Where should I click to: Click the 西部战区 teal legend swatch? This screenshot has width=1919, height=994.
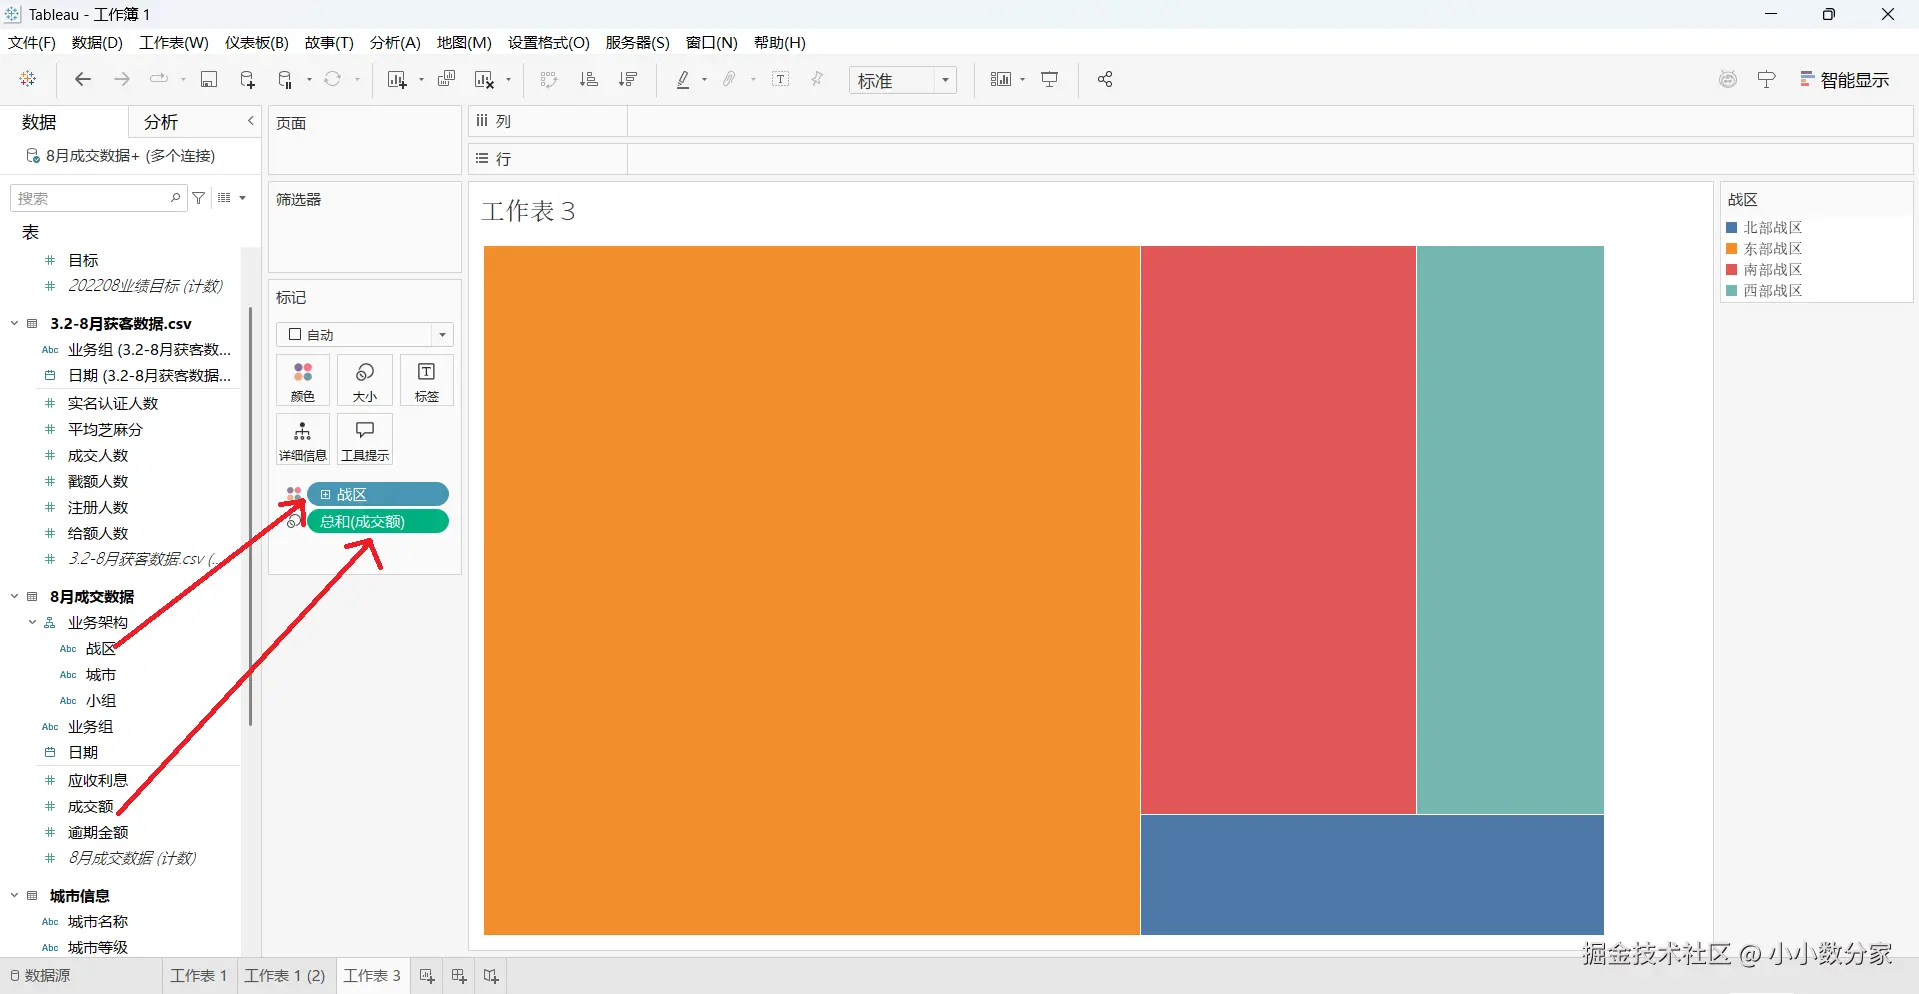click(x=1732, y=291)
